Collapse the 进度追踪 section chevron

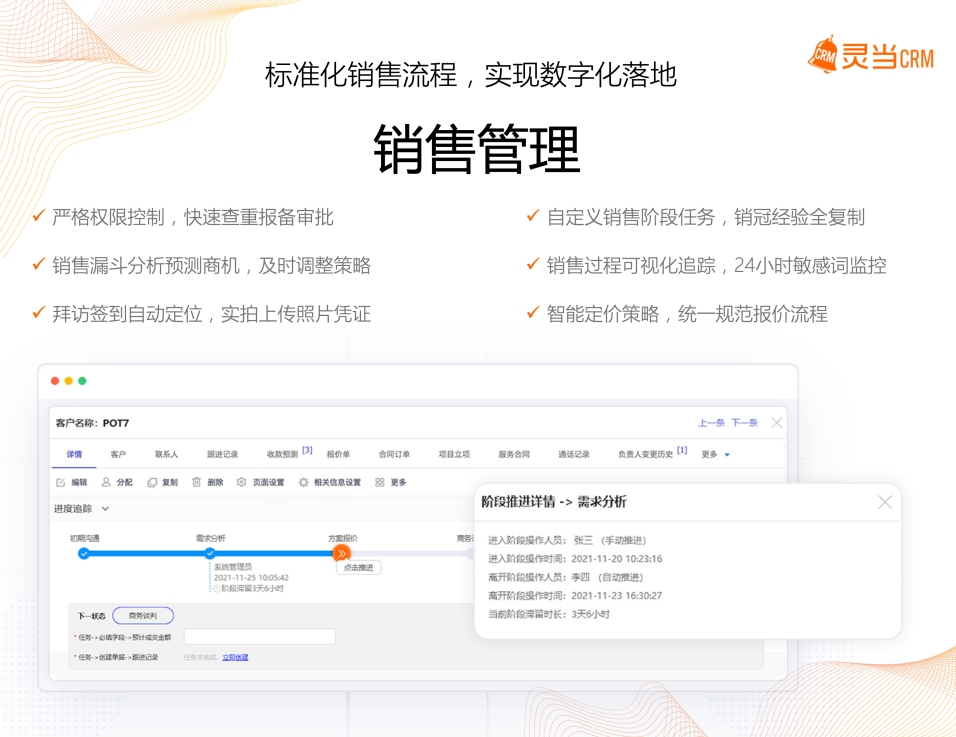(x=106, y=509)
